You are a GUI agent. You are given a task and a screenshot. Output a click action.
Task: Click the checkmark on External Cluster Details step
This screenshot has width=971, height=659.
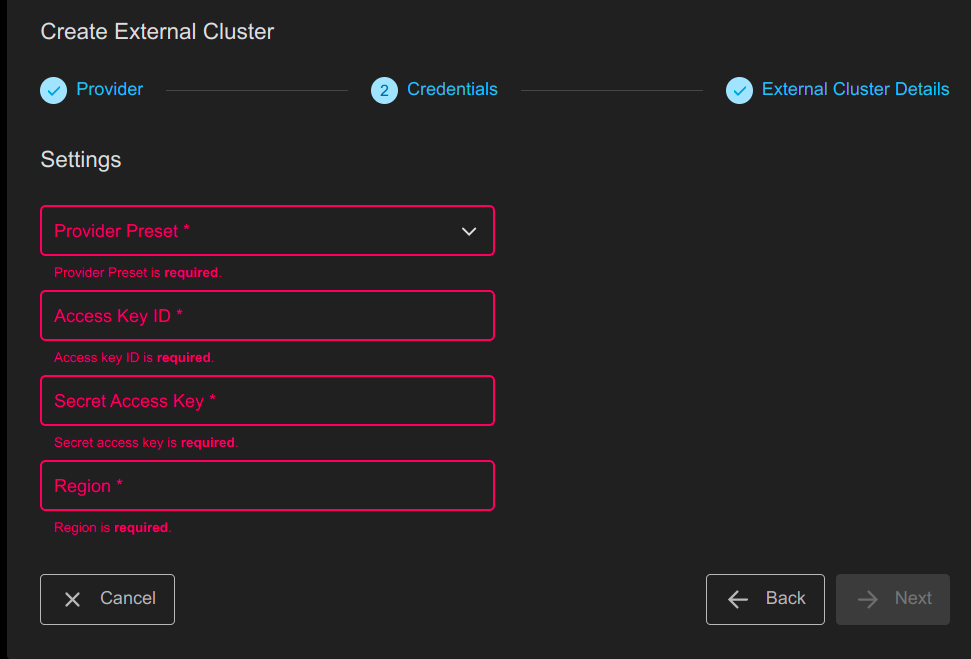739,90
